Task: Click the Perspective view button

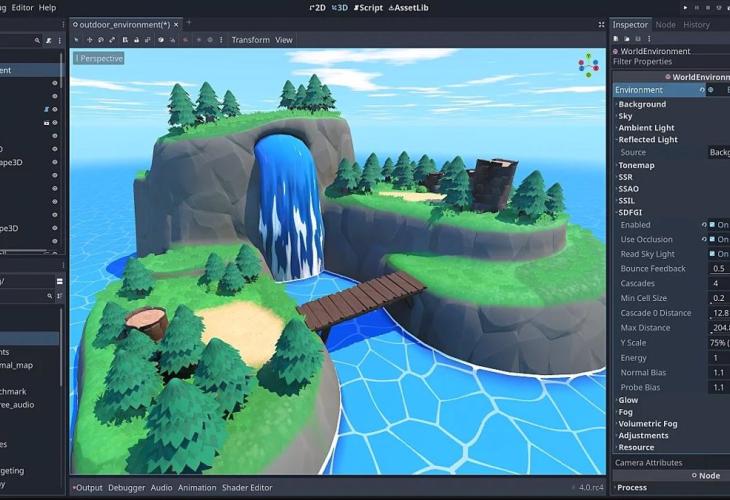Action: tap(98, 59)
